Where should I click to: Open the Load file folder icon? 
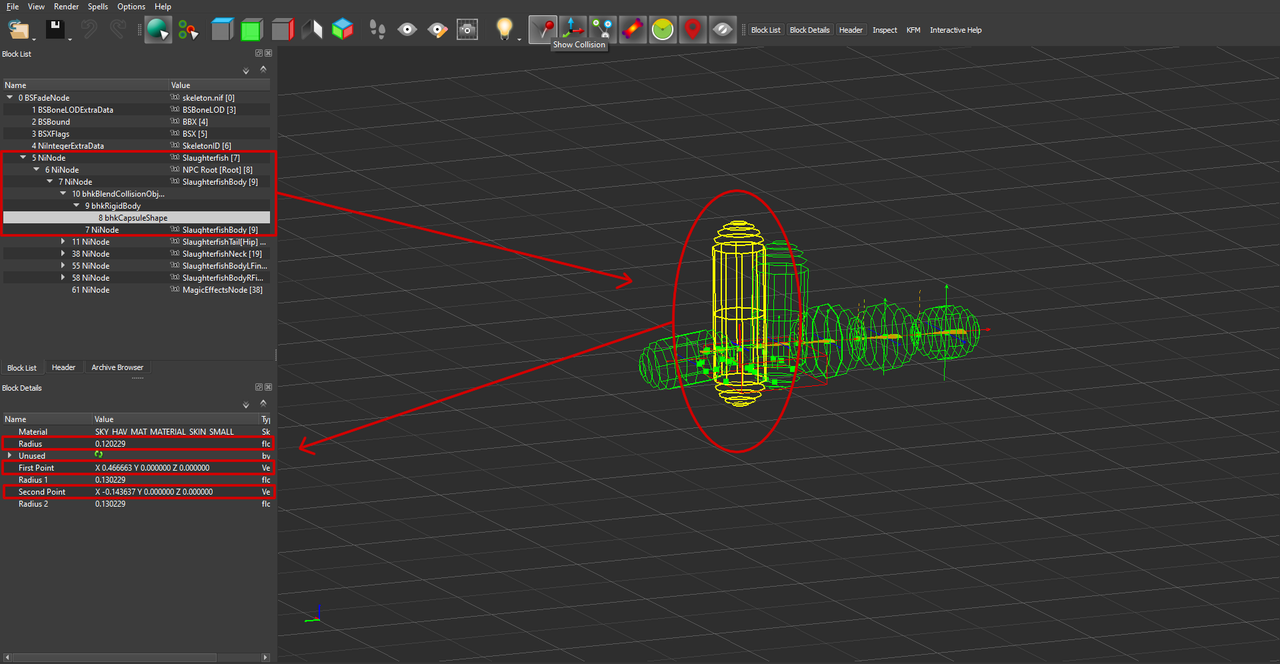coord(18,30)
